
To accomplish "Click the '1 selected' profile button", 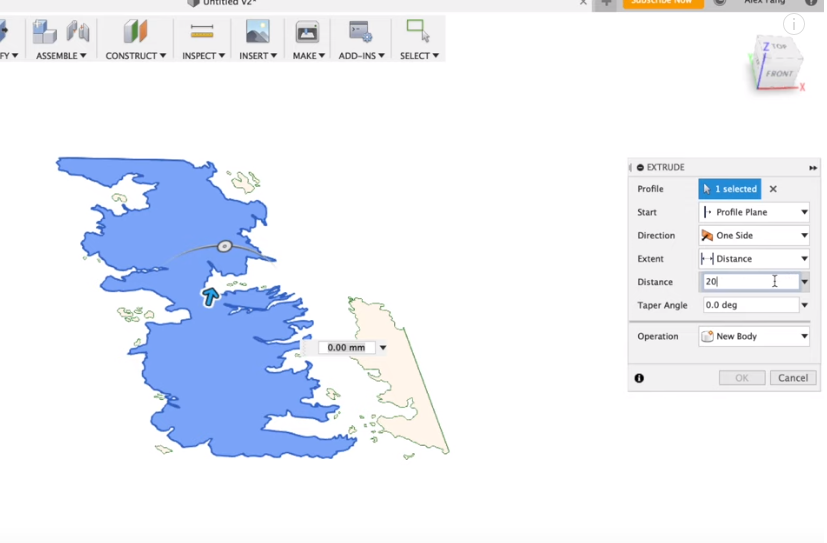I will tap(729, 189).
